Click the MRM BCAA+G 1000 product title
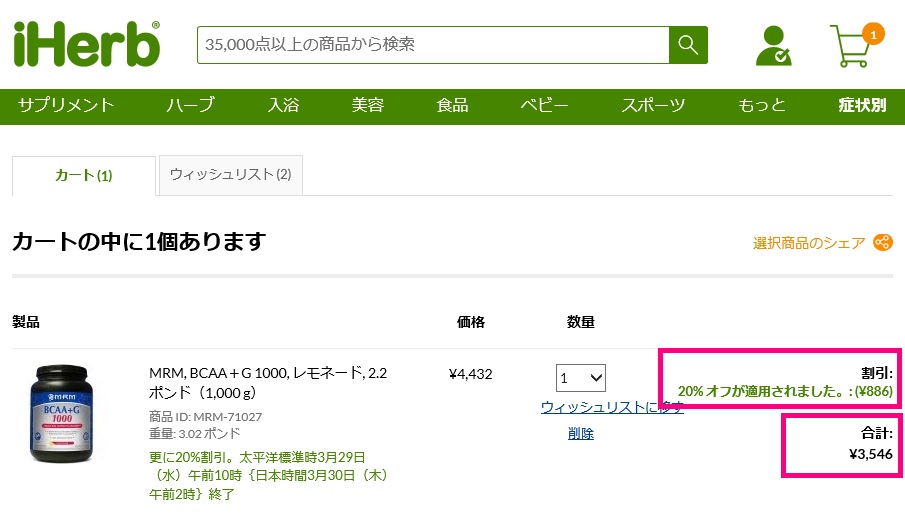Viewport: 905px width, 517px height. pos(268,383)
